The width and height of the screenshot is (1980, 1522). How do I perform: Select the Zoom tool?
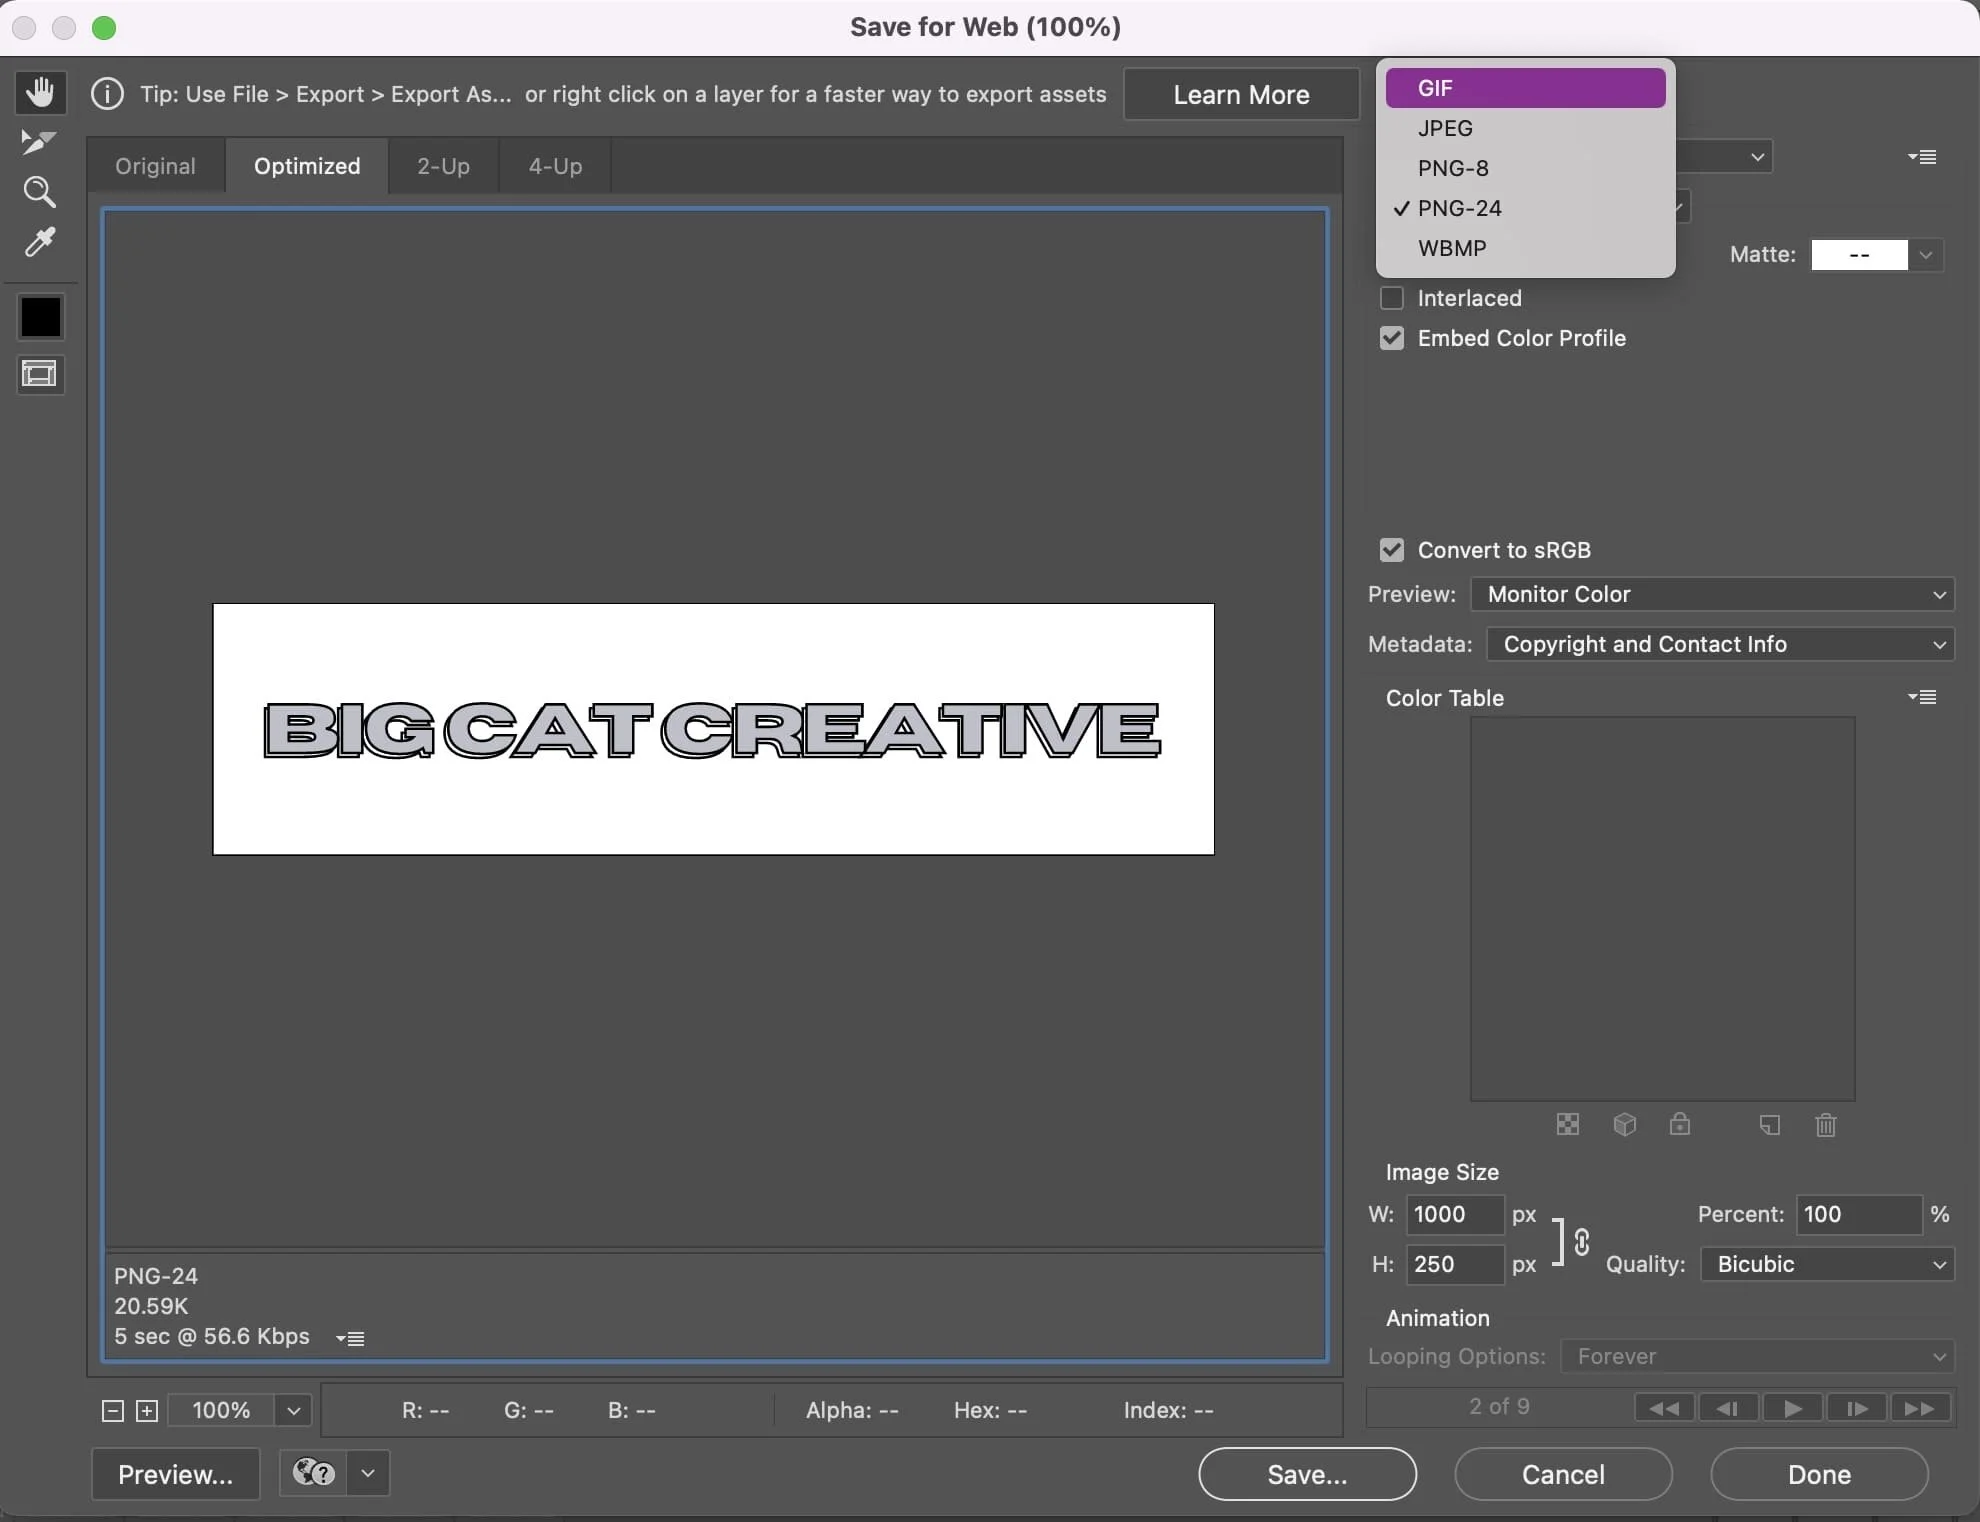(39, 192)
